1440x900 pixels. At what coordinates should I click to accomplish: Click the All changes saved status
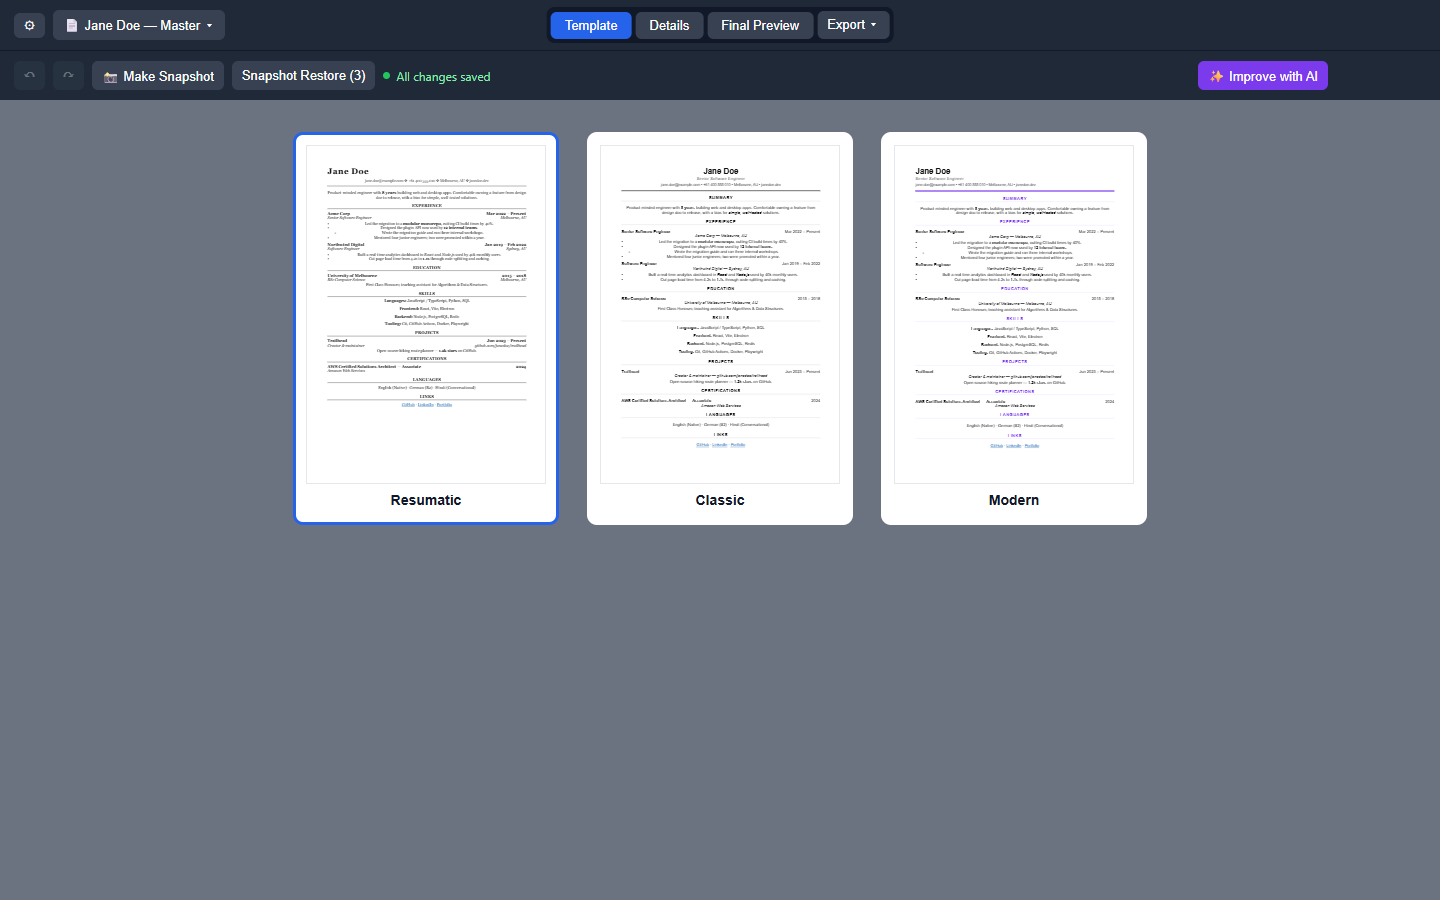pyautogui.click(x=437, y=77)
